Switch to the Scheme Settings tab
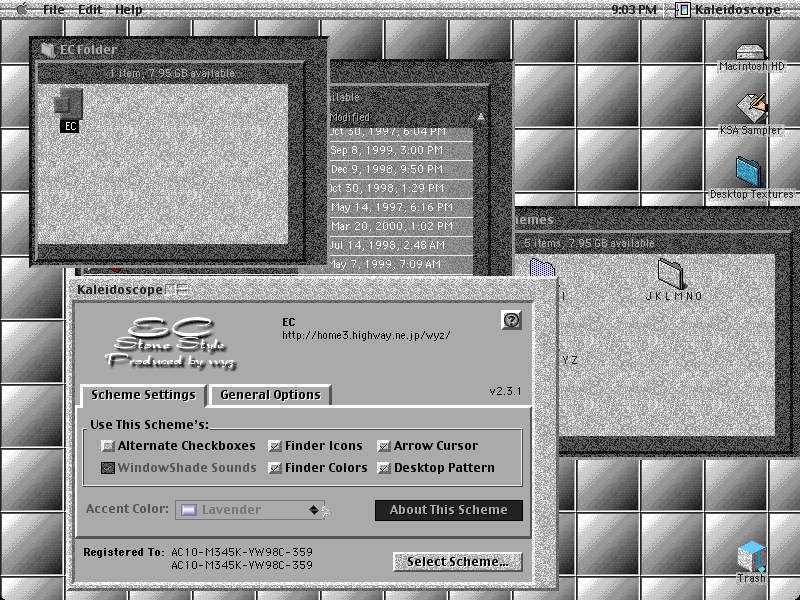 [x=143, y=395]
